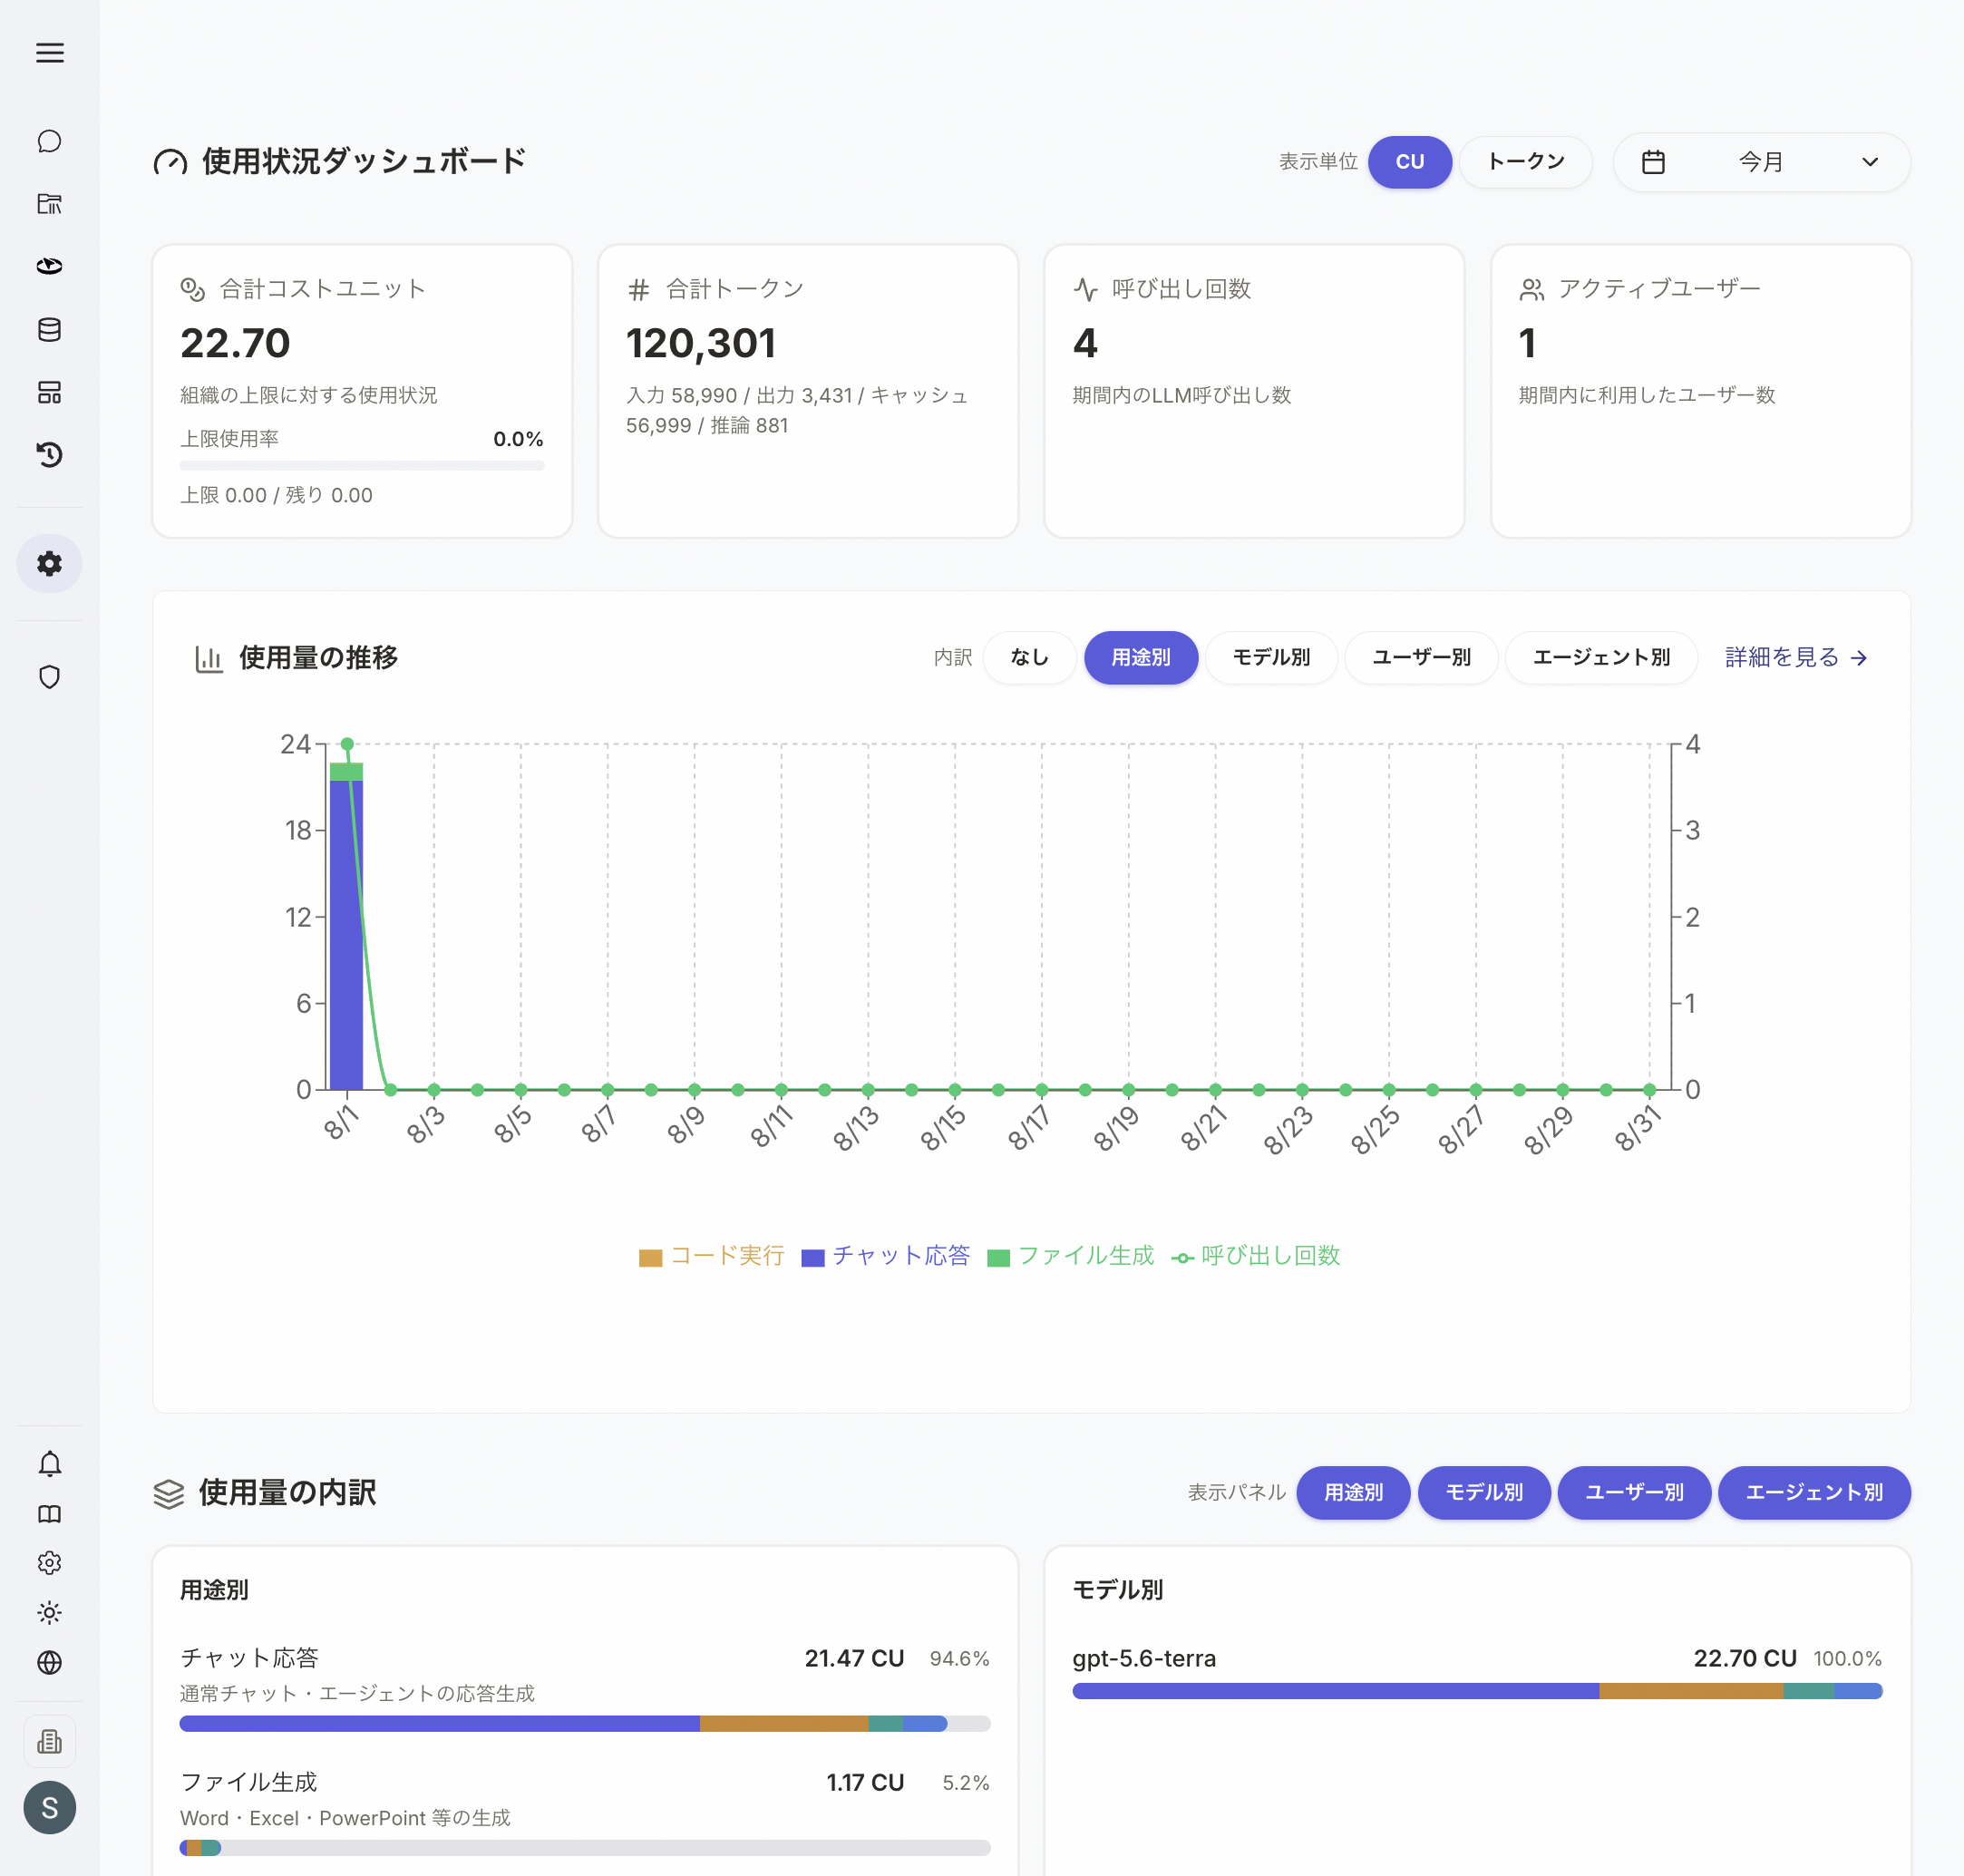The image size is (1964, 1876).
Task: Open the chat bubble icon in sidebar
Action: pos(49,141)
